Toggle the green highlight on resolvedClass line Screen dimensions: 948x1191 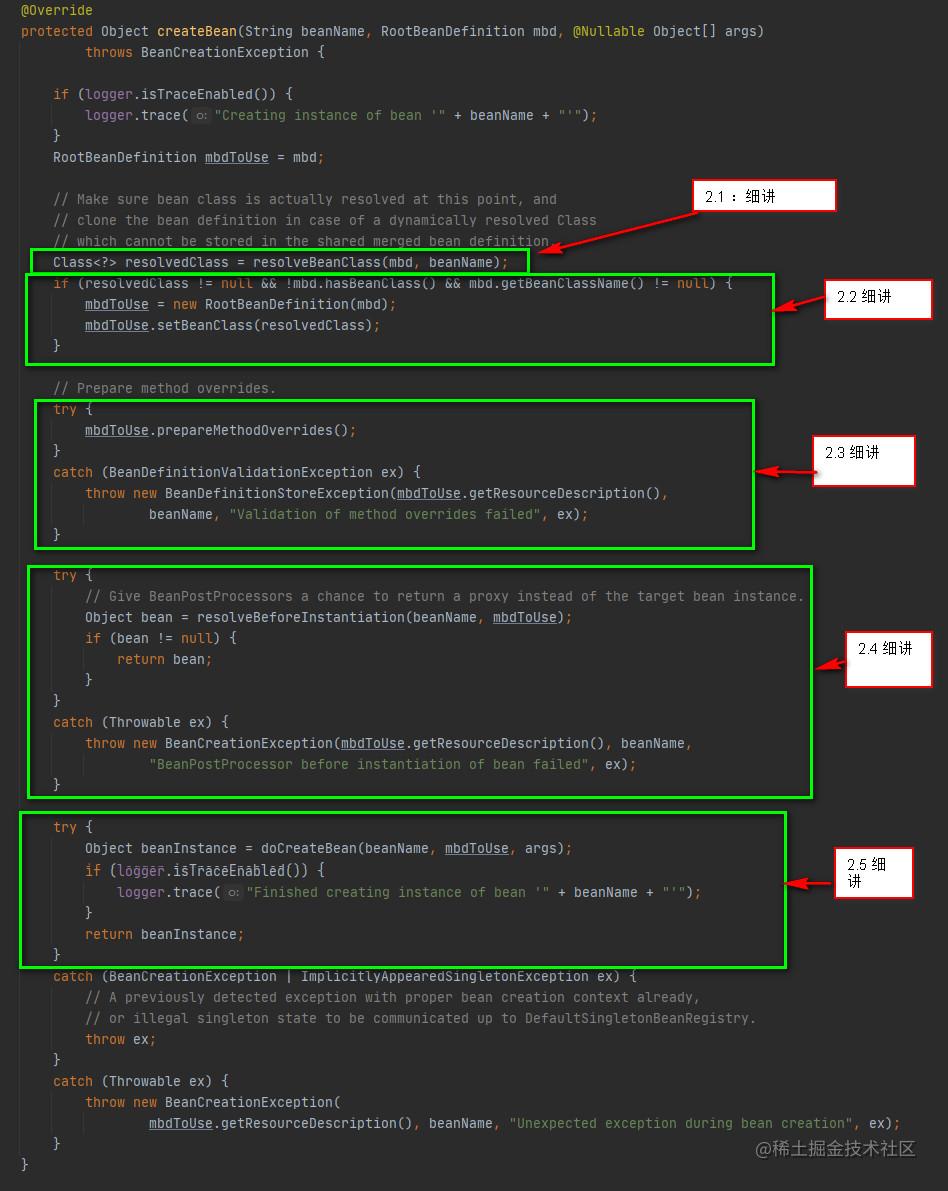280,261
